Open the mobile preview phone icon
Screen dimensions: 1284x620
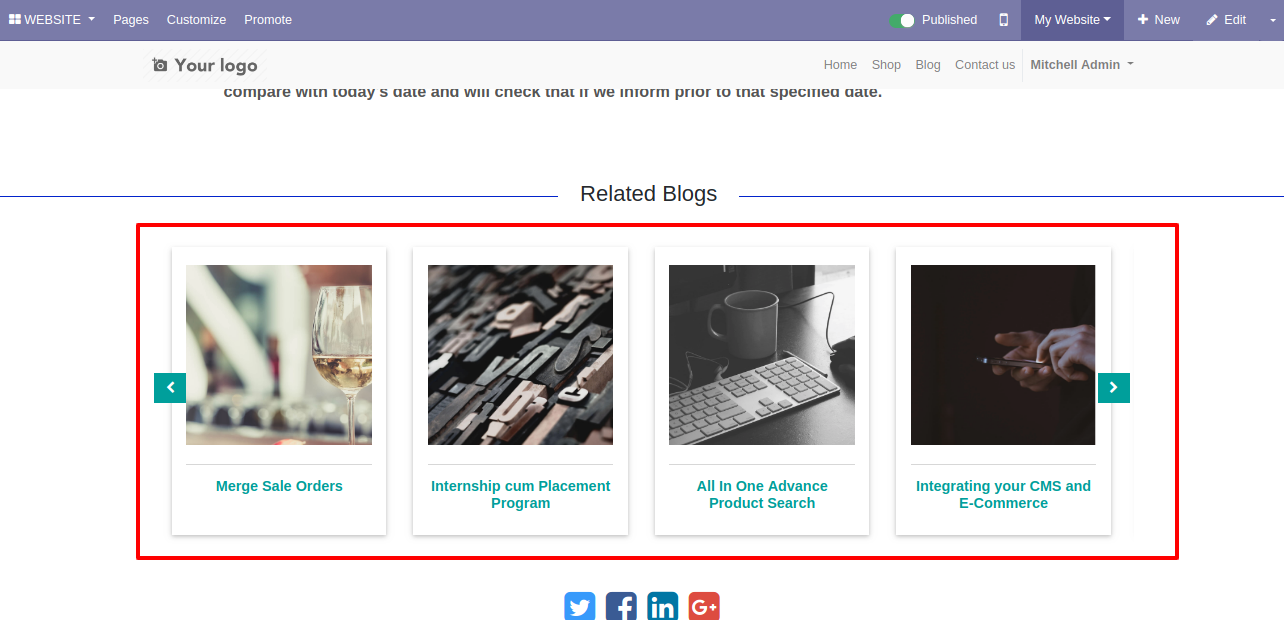click(x=1004, y=20)
